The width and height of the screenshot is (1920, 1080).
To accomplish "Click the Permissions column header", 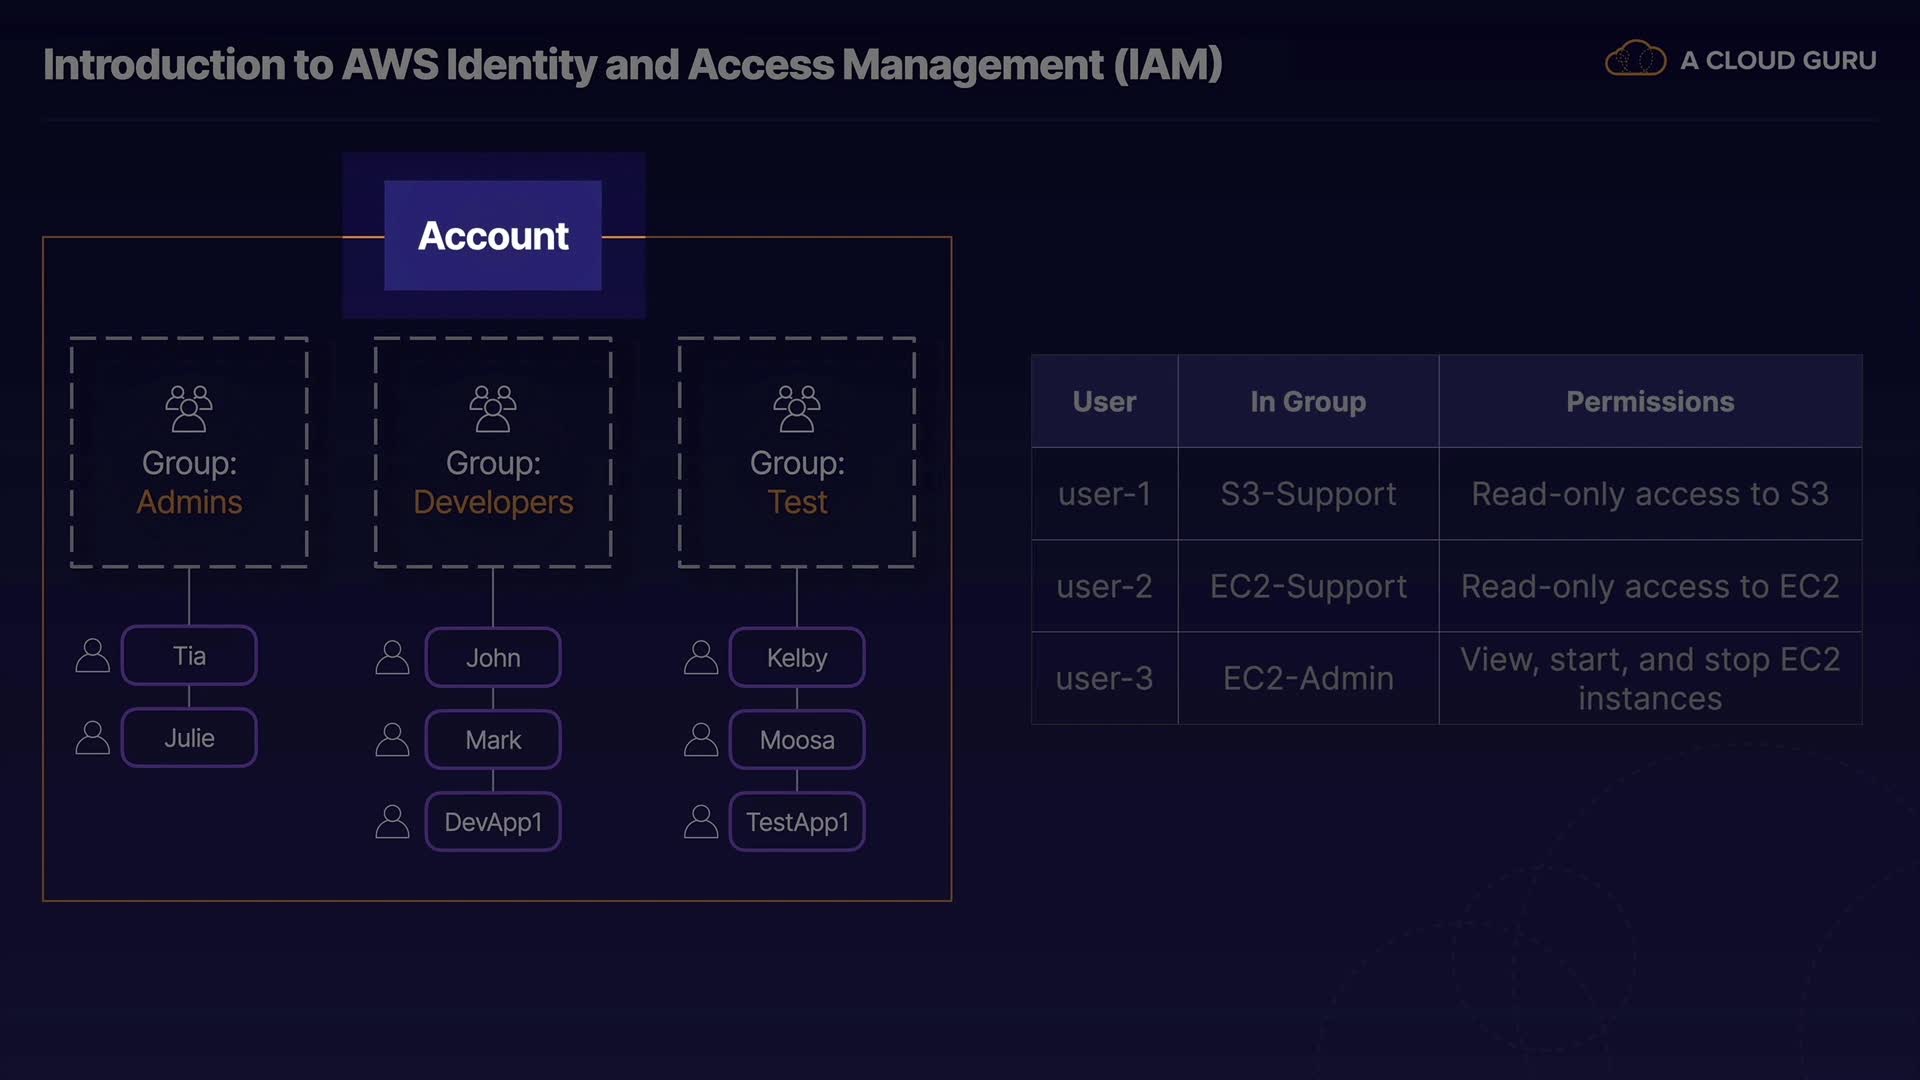I will pos(1650,401).
